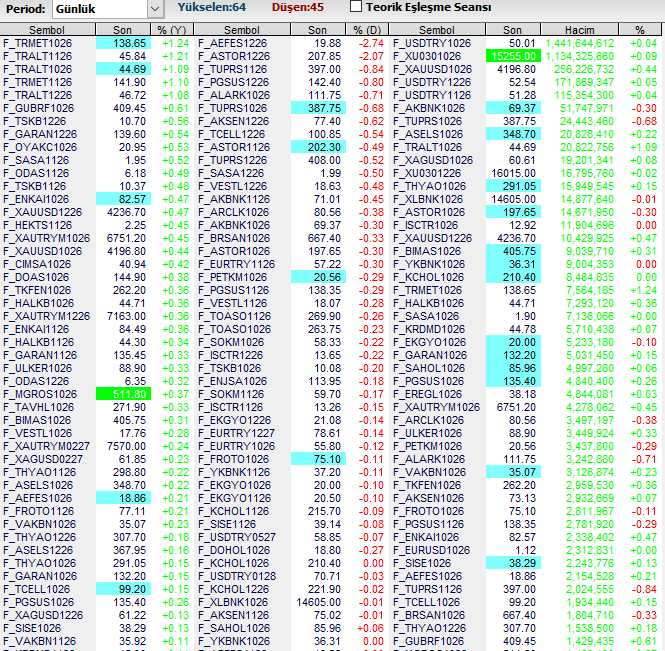Select the F_DOHOL1026 symbol
Image resolution: width=665 pixels, height=651 pixels.
234,550
